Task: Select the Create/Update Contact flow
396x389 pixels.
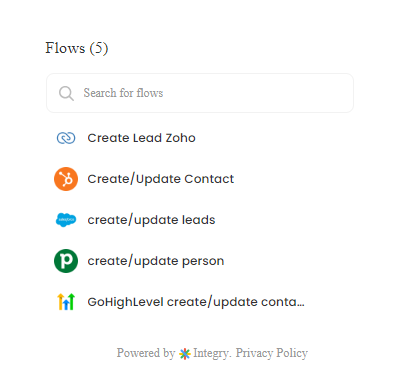Action: pyautogui.click(x=161, y=179)
